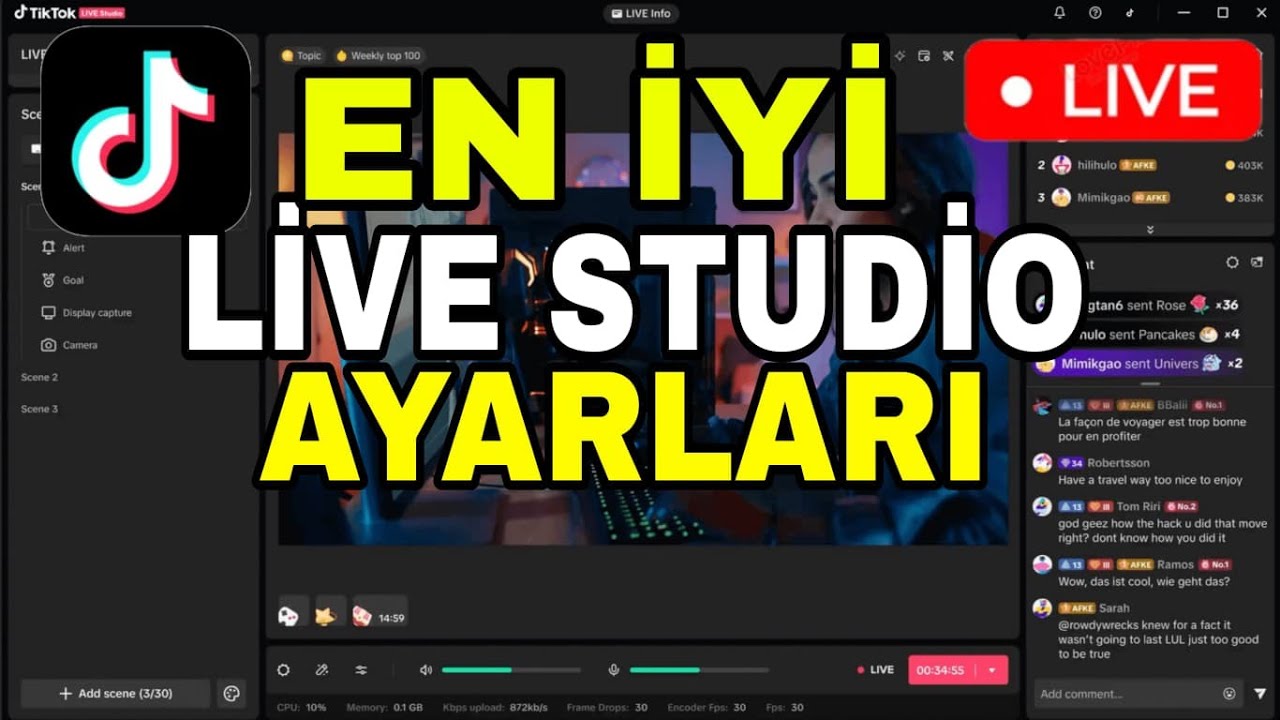Viewport: 1280px width, 720px height.
Task: Click the sparkle effects icon above preview
Action: tap(900, 56)
